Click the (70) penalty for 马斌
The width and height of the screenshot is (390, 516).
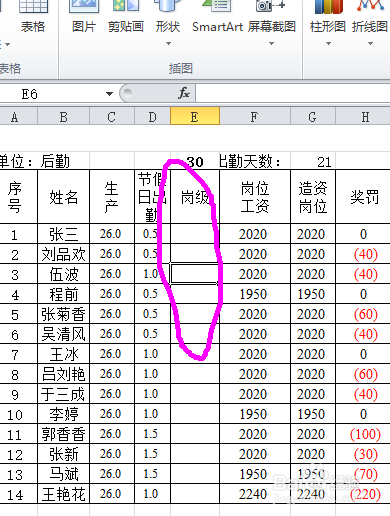tap(363, 474)
